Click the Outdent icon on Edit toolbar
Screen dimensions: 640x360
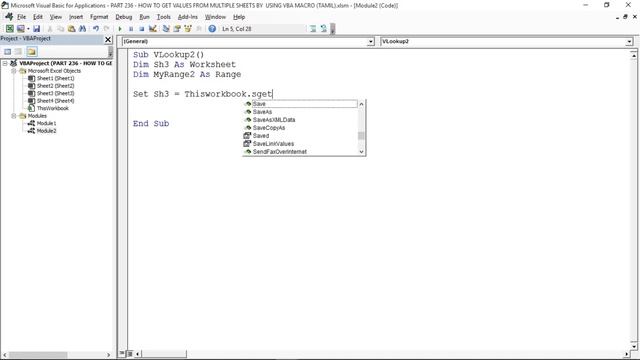click(323, 29)
